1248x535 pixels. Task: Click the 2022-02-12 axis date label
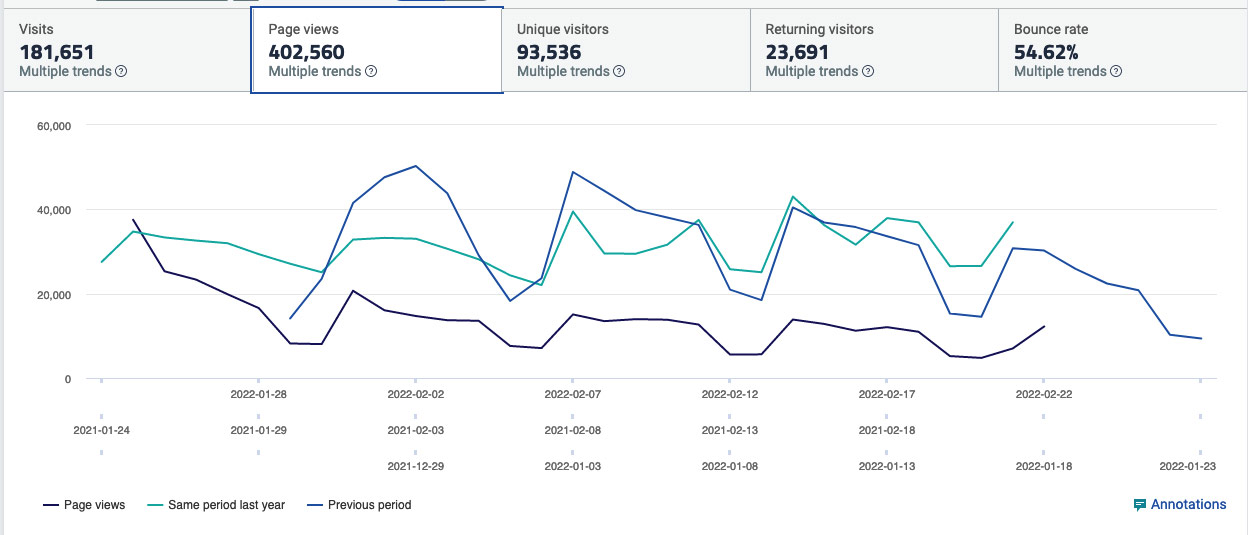[x=730, y=395]
